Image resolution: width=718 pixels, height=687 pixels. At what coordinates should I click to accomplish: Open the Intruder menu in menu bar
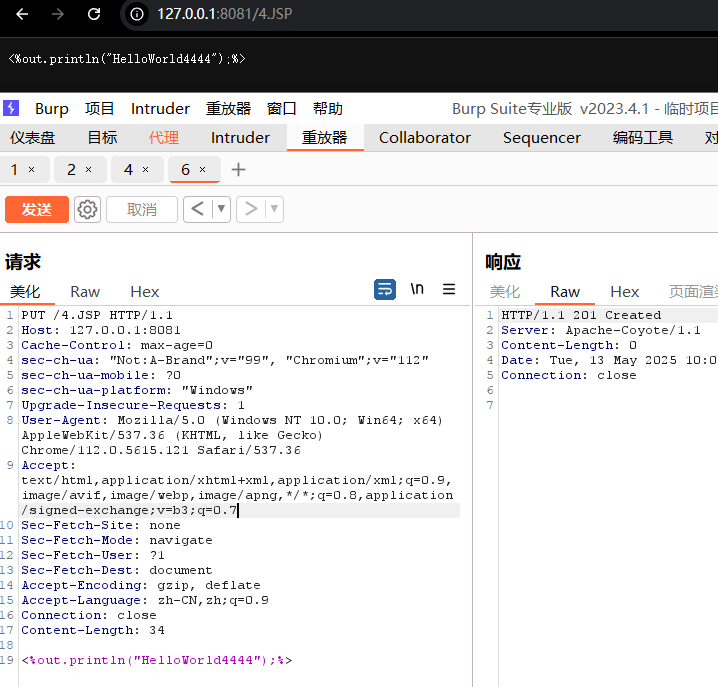[x=160, y=108]
